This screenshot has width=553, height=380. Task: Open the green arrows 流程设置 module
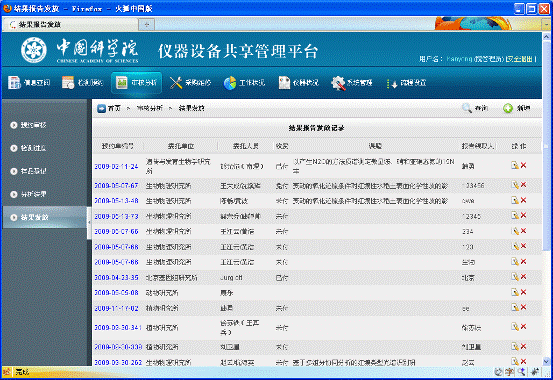click(x=392, y=83)
